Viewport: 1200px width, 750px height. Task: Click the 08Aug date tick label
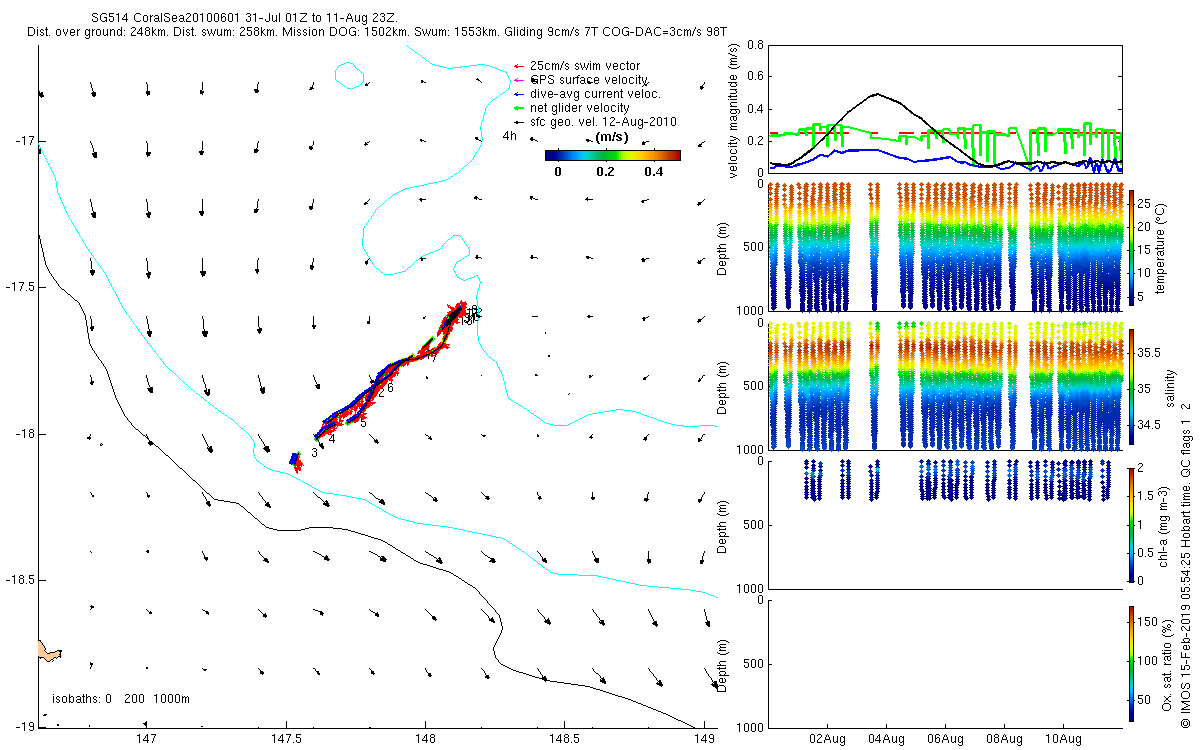pos(1003,740)
